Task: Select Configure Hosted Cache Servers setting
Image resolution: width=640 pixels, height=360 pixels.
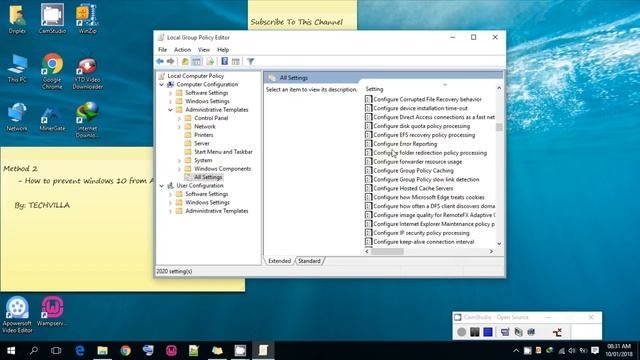Action: click(413, 189)
